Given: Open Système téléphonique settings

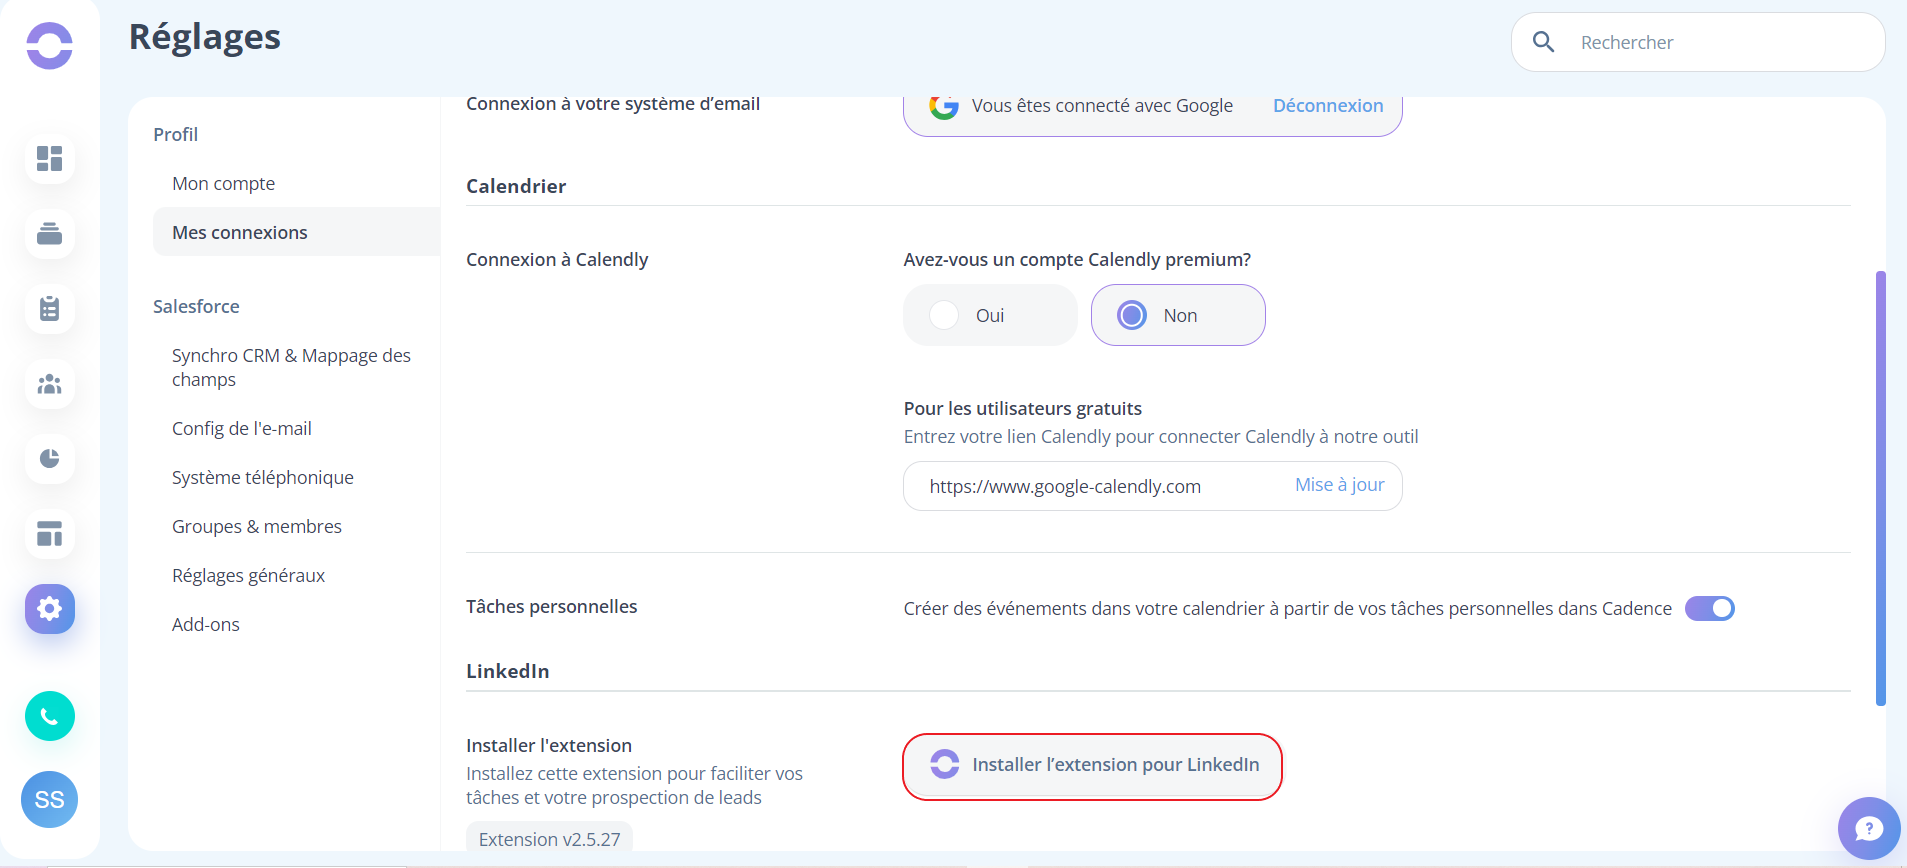Looking at the screenshot, I should click(262, 477).
